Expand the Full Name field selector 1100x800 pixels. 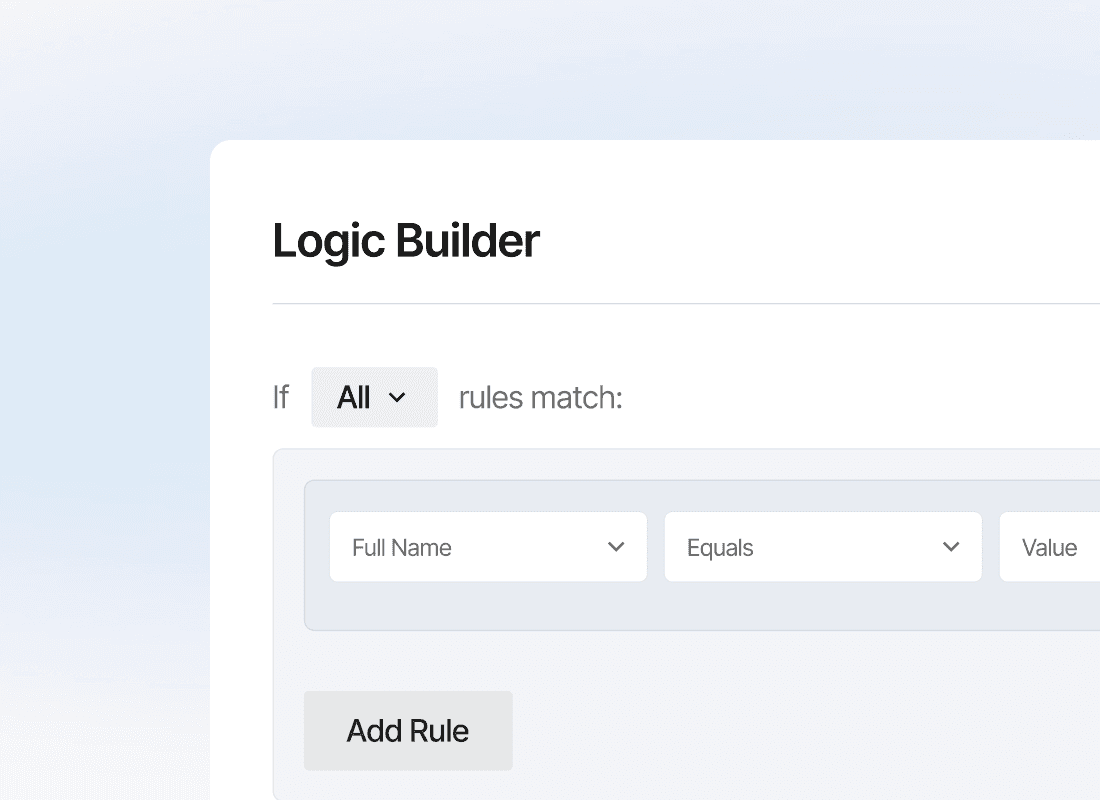[488, 547]
